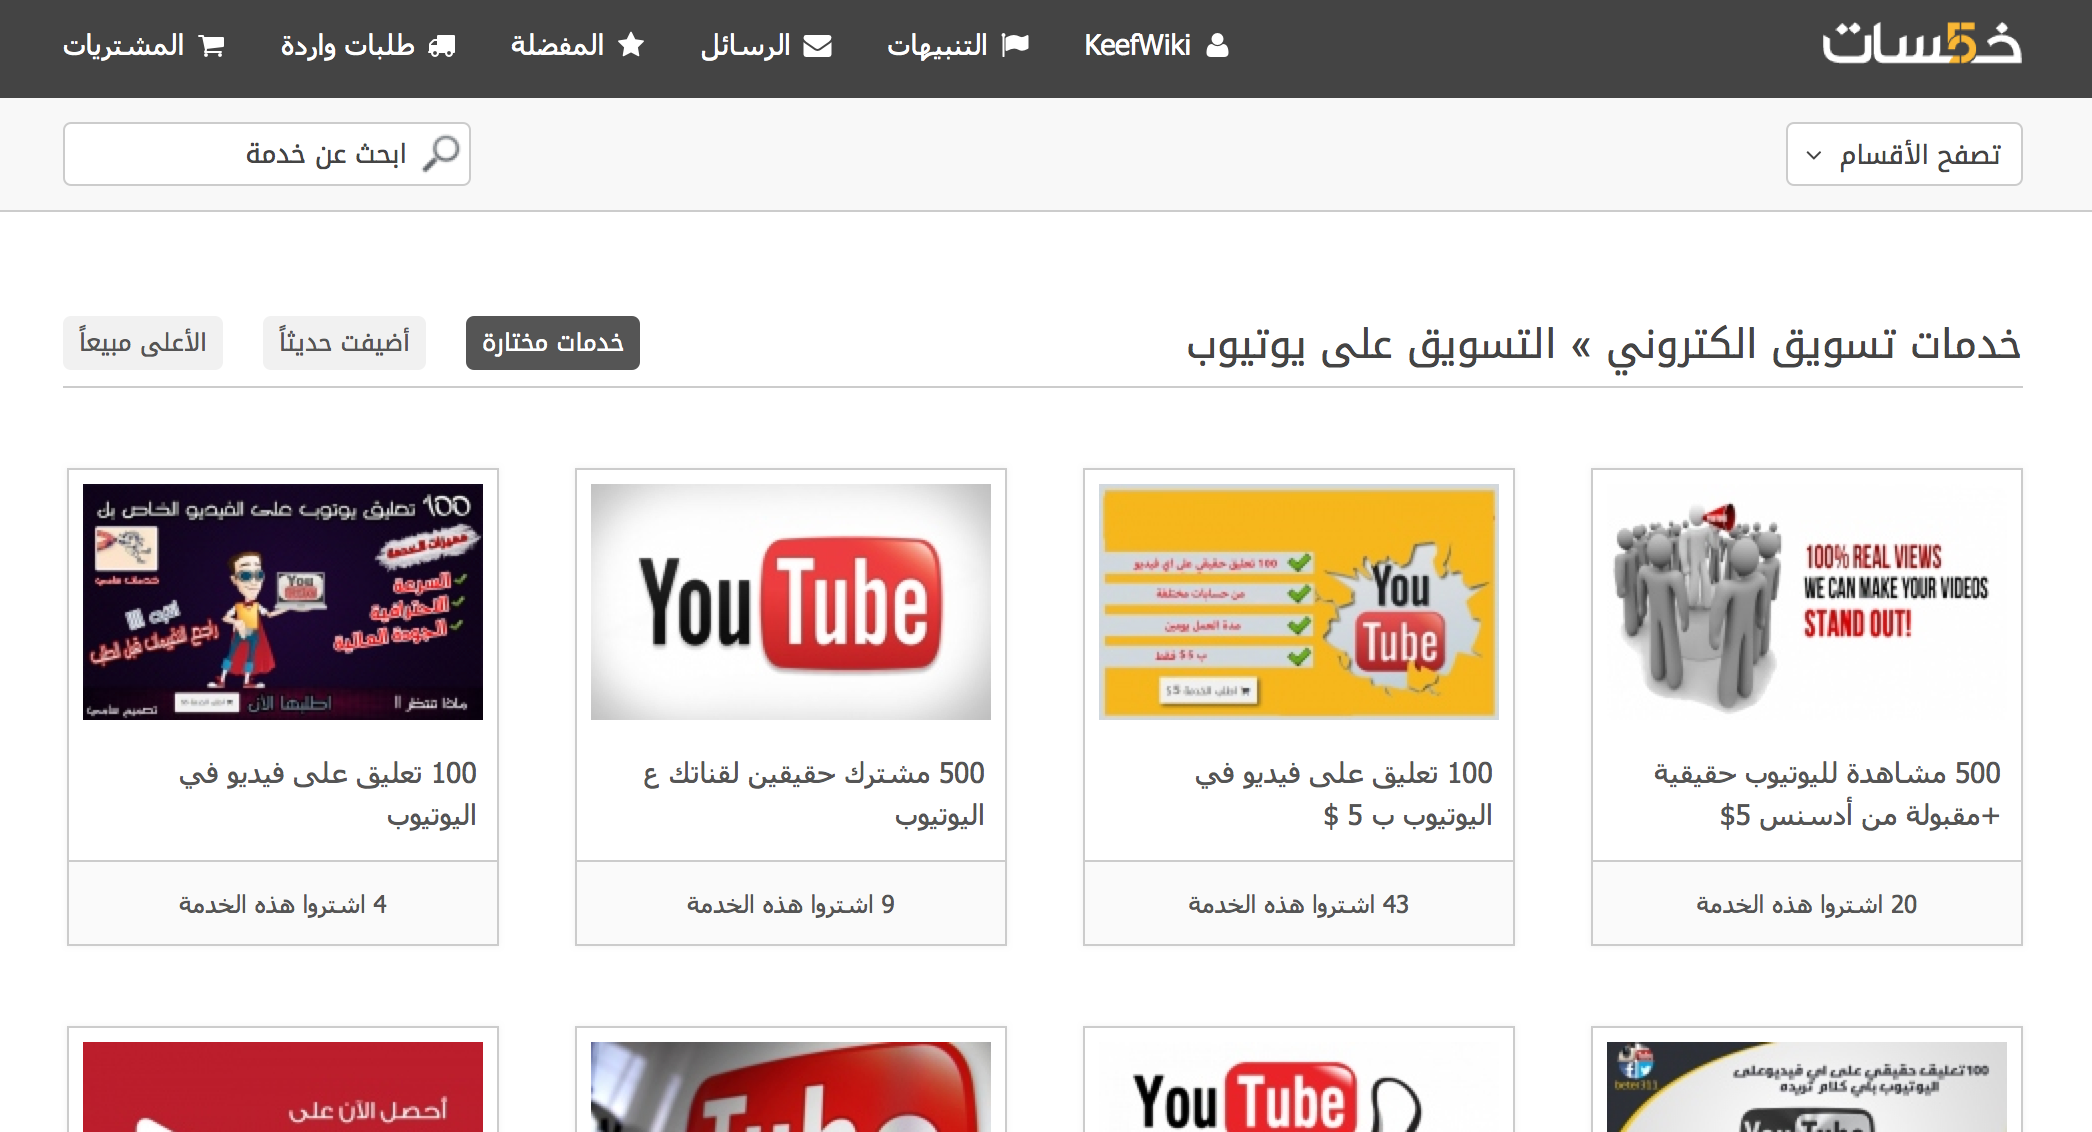This screenshot has height=1132, width=2092.
Task: Click 9 اشتروا هذه الخدمة text
Action: (791, 904)
